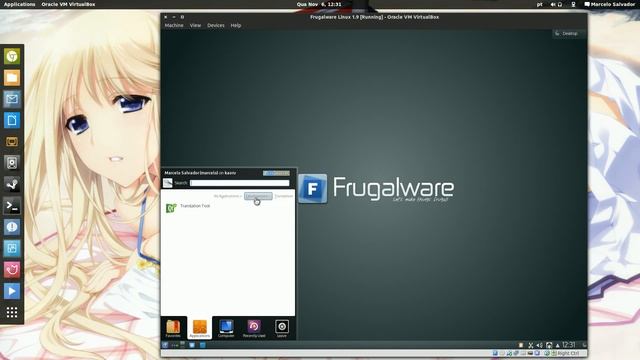Viewport: 640px width, 360px height.
Task: Open the Chromium browser in the dock
Action: point(12,56)
